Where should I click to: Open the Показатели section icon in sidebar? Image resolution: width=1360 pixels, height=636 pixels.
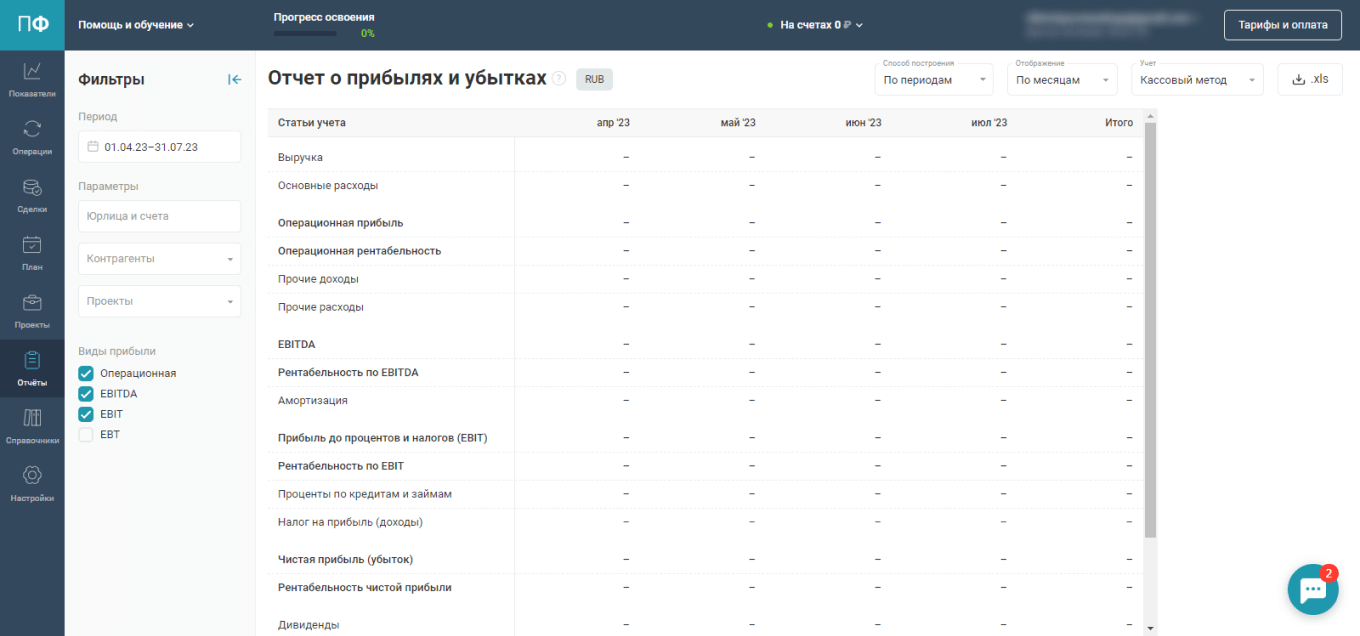pyautogui.click(x=32, y=72)
